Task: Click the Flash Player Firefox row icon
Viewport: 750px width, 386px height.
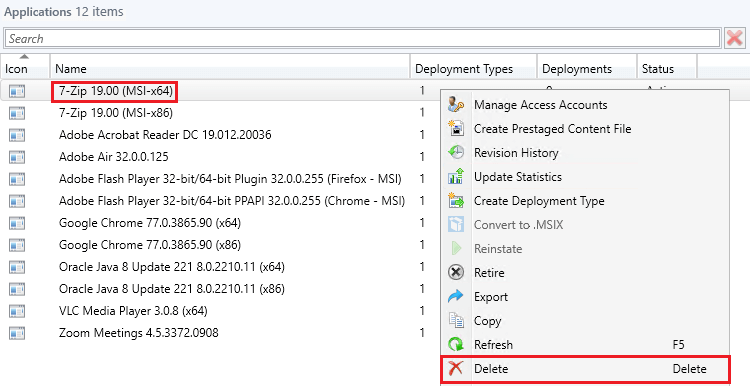Action: (x=17, y=179)
